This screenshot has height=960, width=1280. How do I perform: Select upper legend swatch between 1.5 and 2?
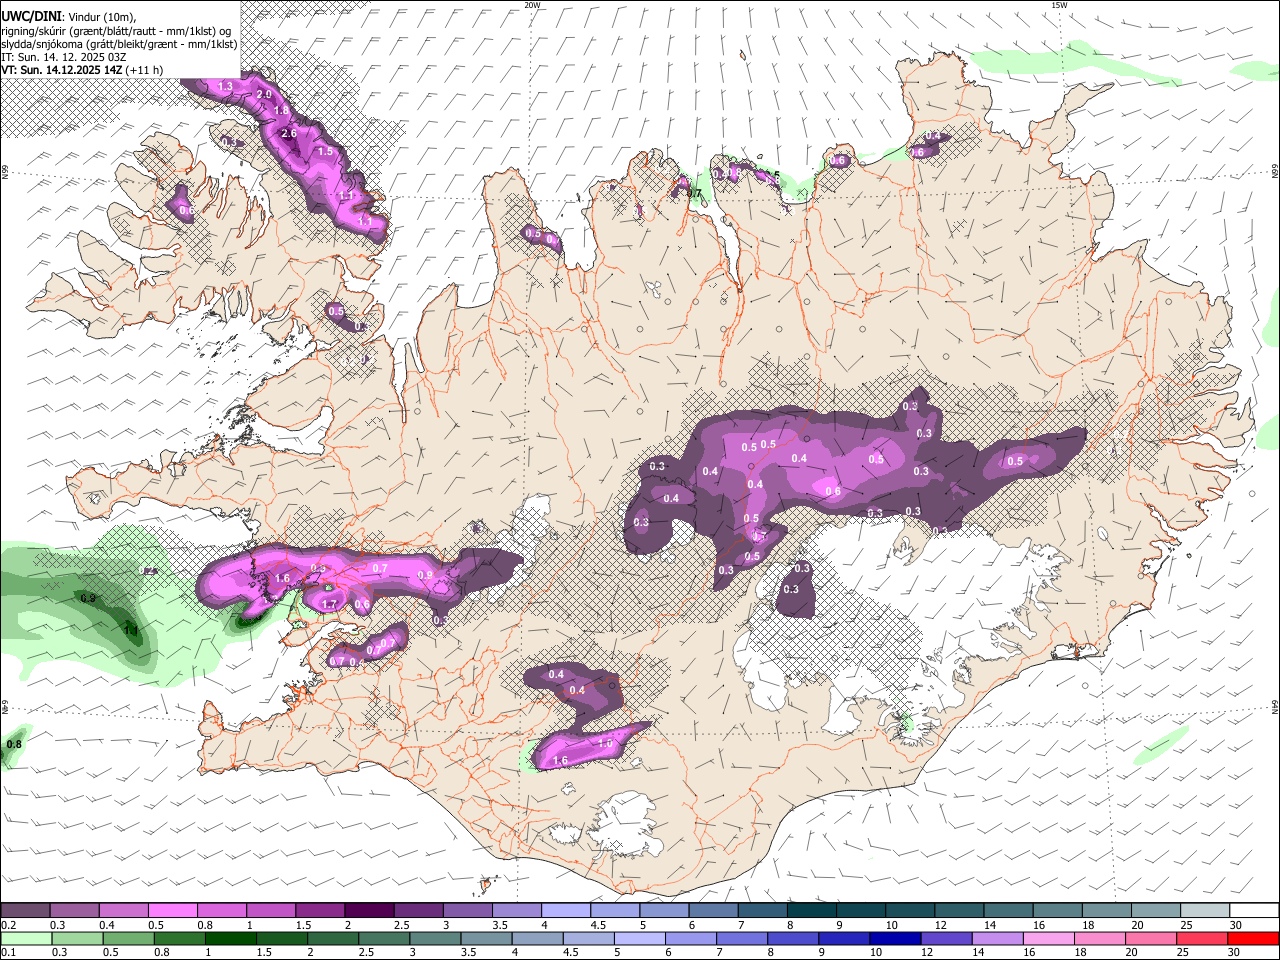320,910
